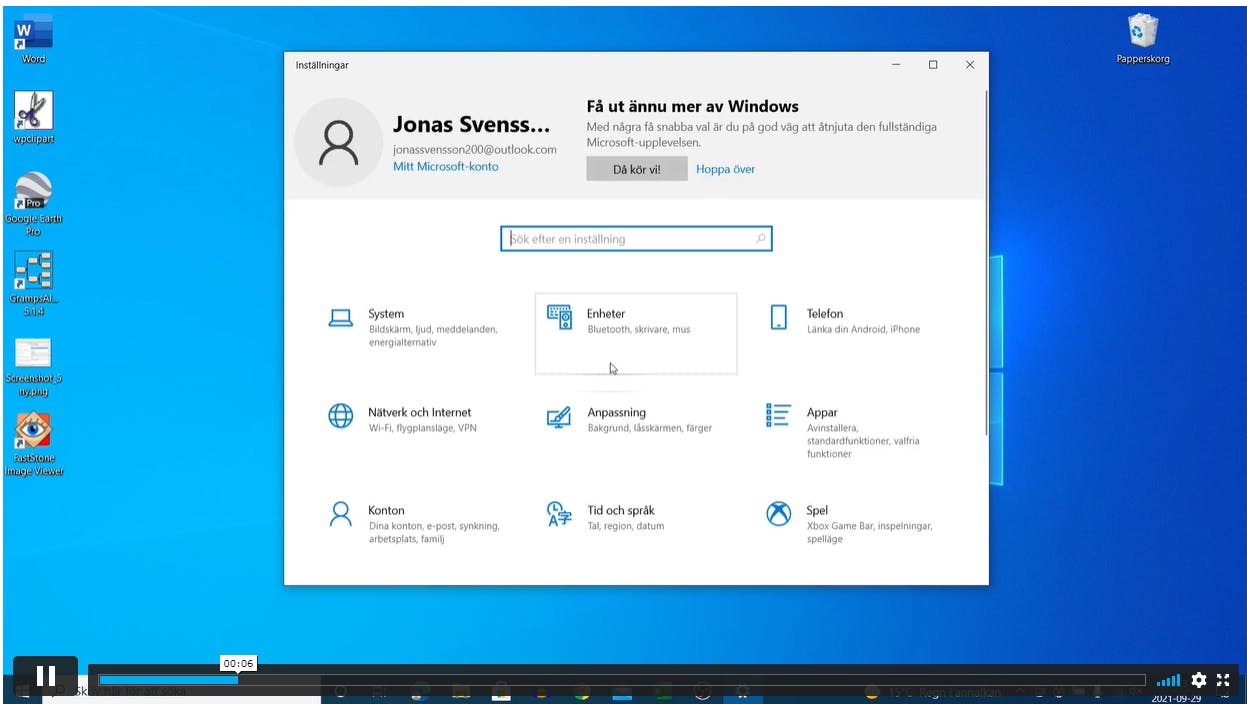
Task: Select the Papperskorg recycle bin icon
Action: tap(1143, 39)
